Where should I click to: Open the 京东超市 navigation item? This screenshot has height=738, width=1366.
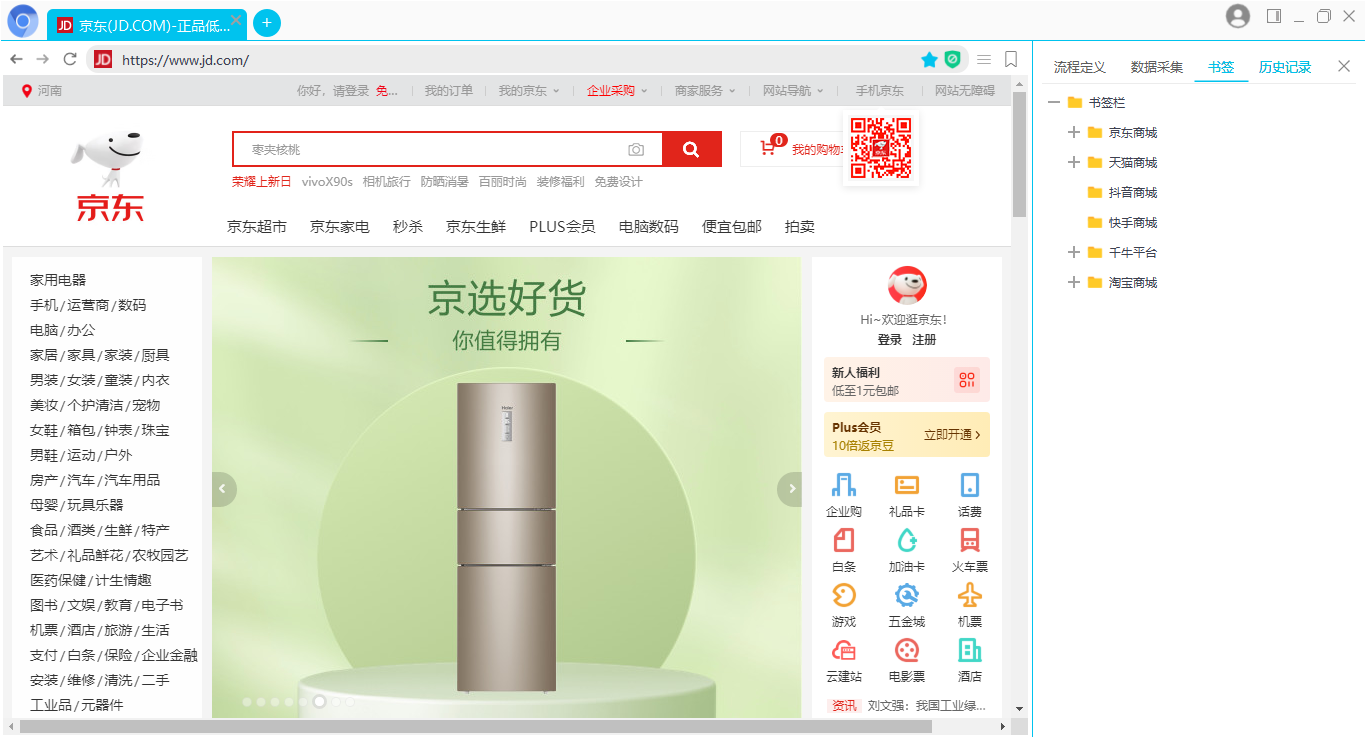pyautogui.click(x=257, y=227)
